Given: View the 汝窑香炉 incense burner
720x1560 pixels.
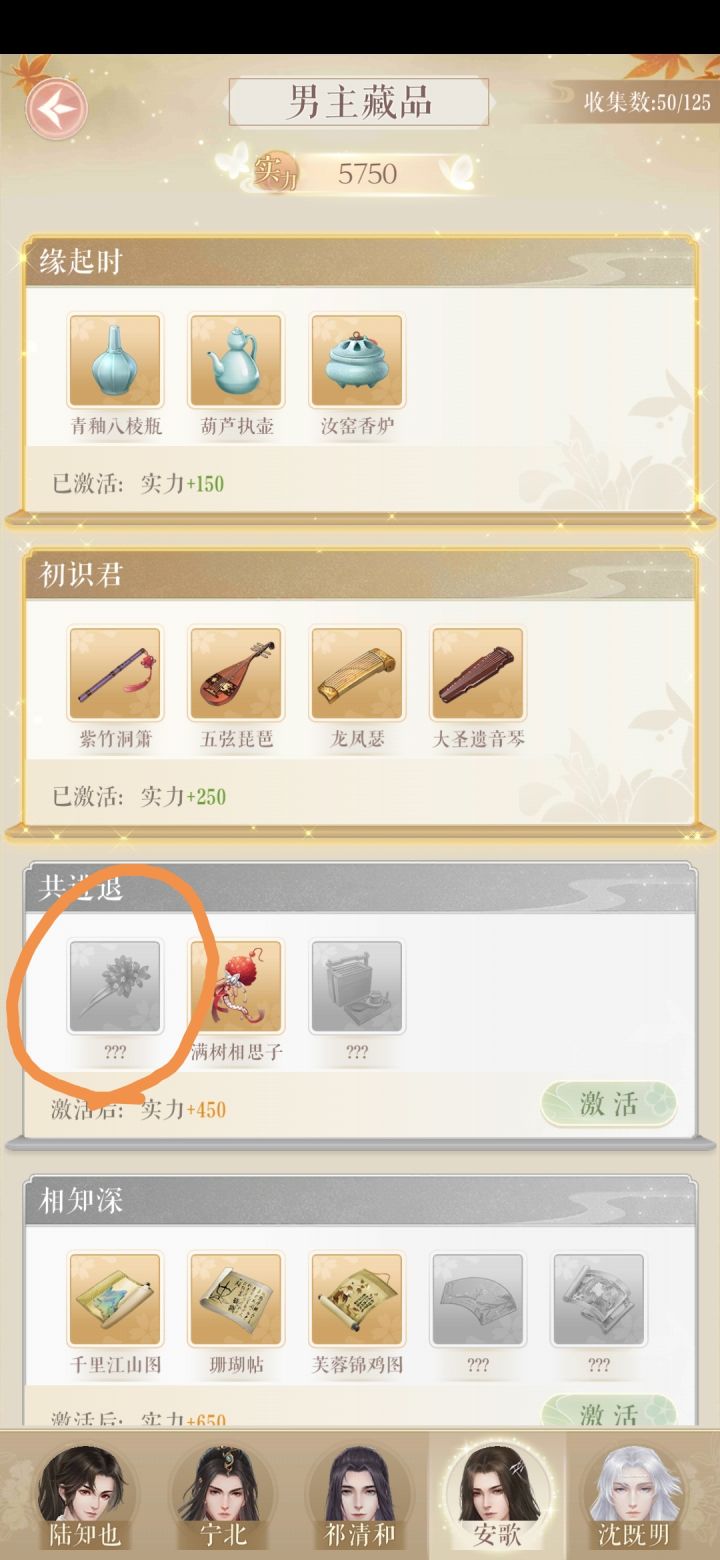Looking at the screenshot, I should (357, 360).
